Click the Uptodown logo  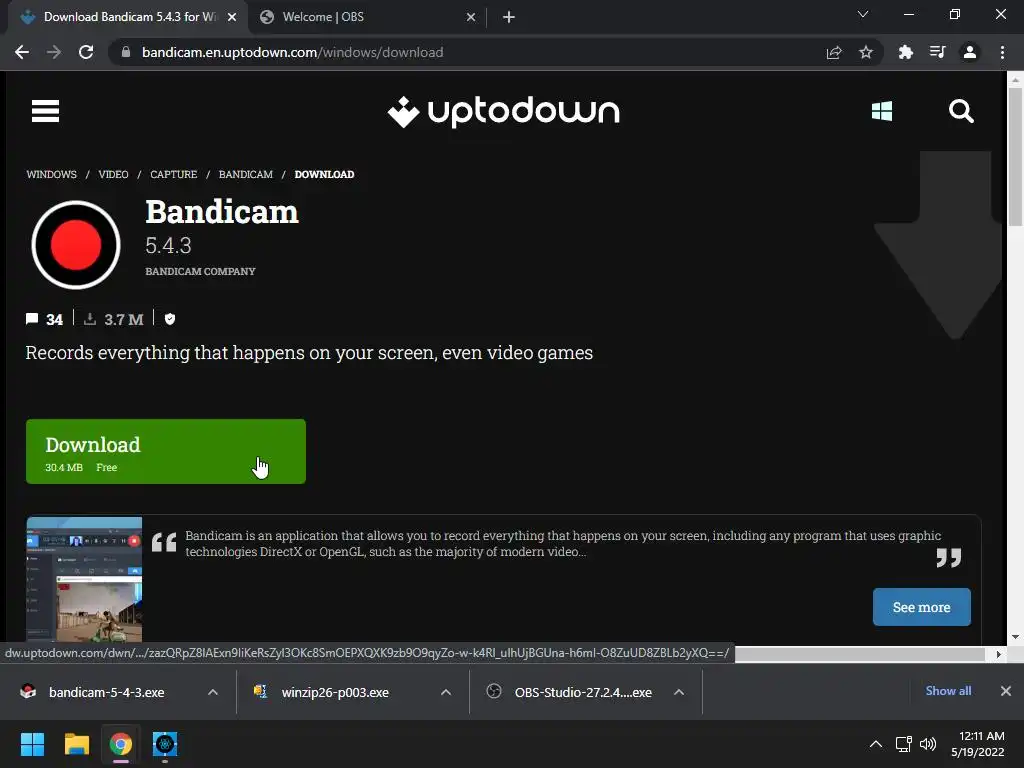[x=504, y=112]
